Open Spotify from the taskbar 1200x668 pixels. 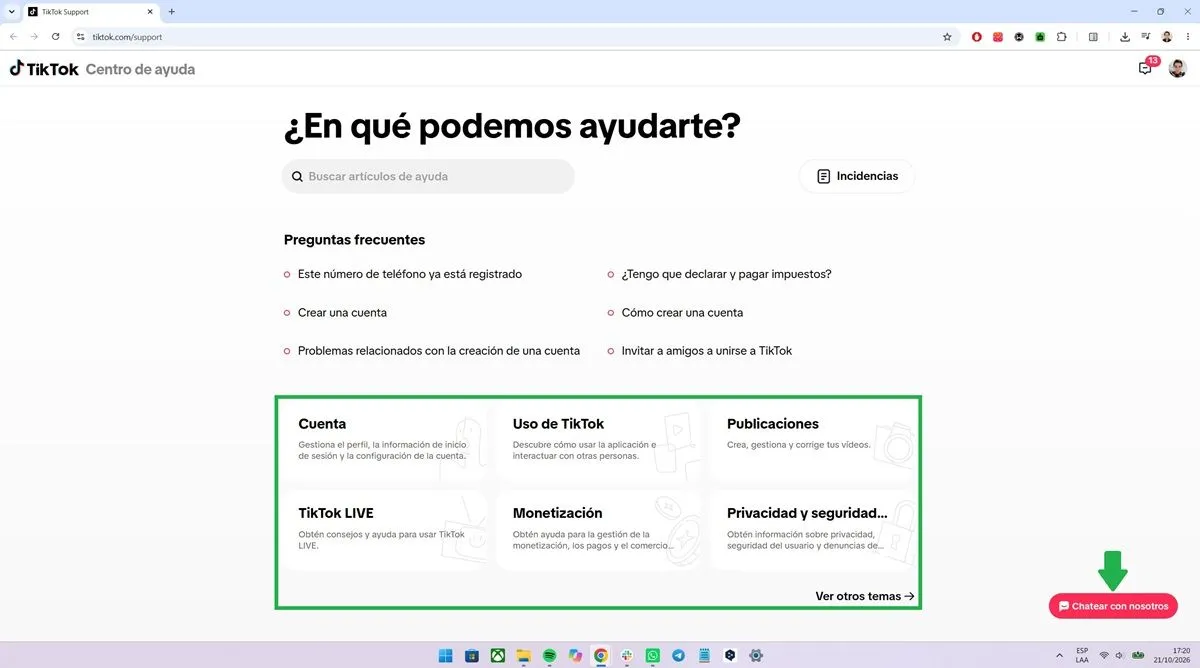point(549,655)
